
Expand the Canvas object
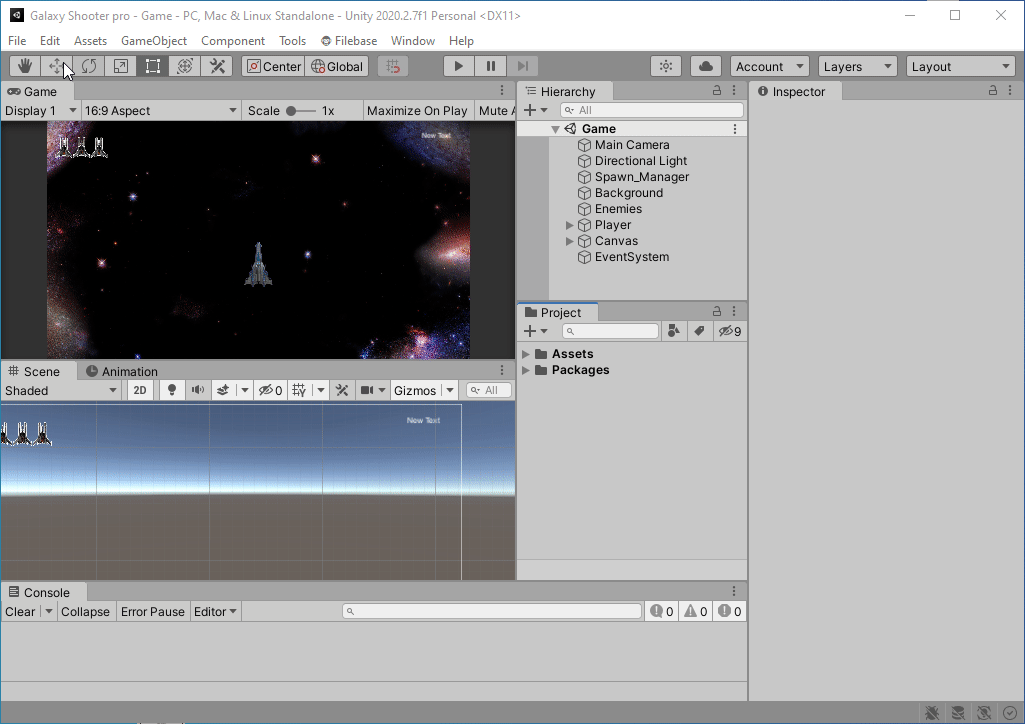[x=569, y=241]
